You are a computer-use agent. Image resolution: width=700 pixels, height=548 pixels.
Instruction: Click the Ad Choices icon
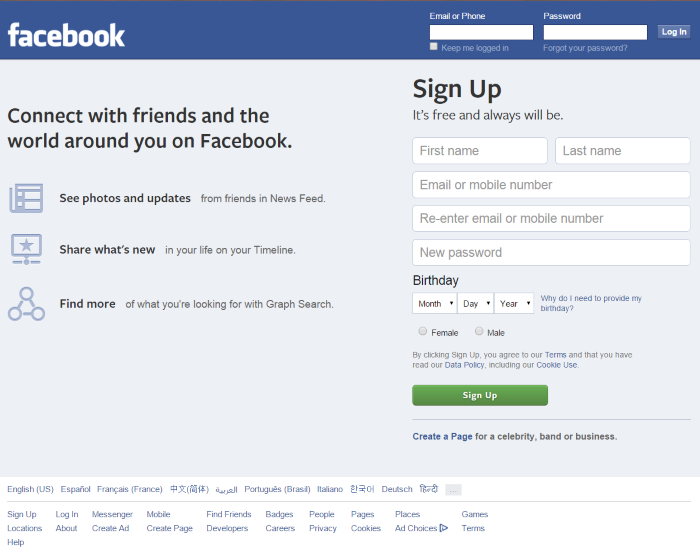pyautogui.click(x=443, y=528)
